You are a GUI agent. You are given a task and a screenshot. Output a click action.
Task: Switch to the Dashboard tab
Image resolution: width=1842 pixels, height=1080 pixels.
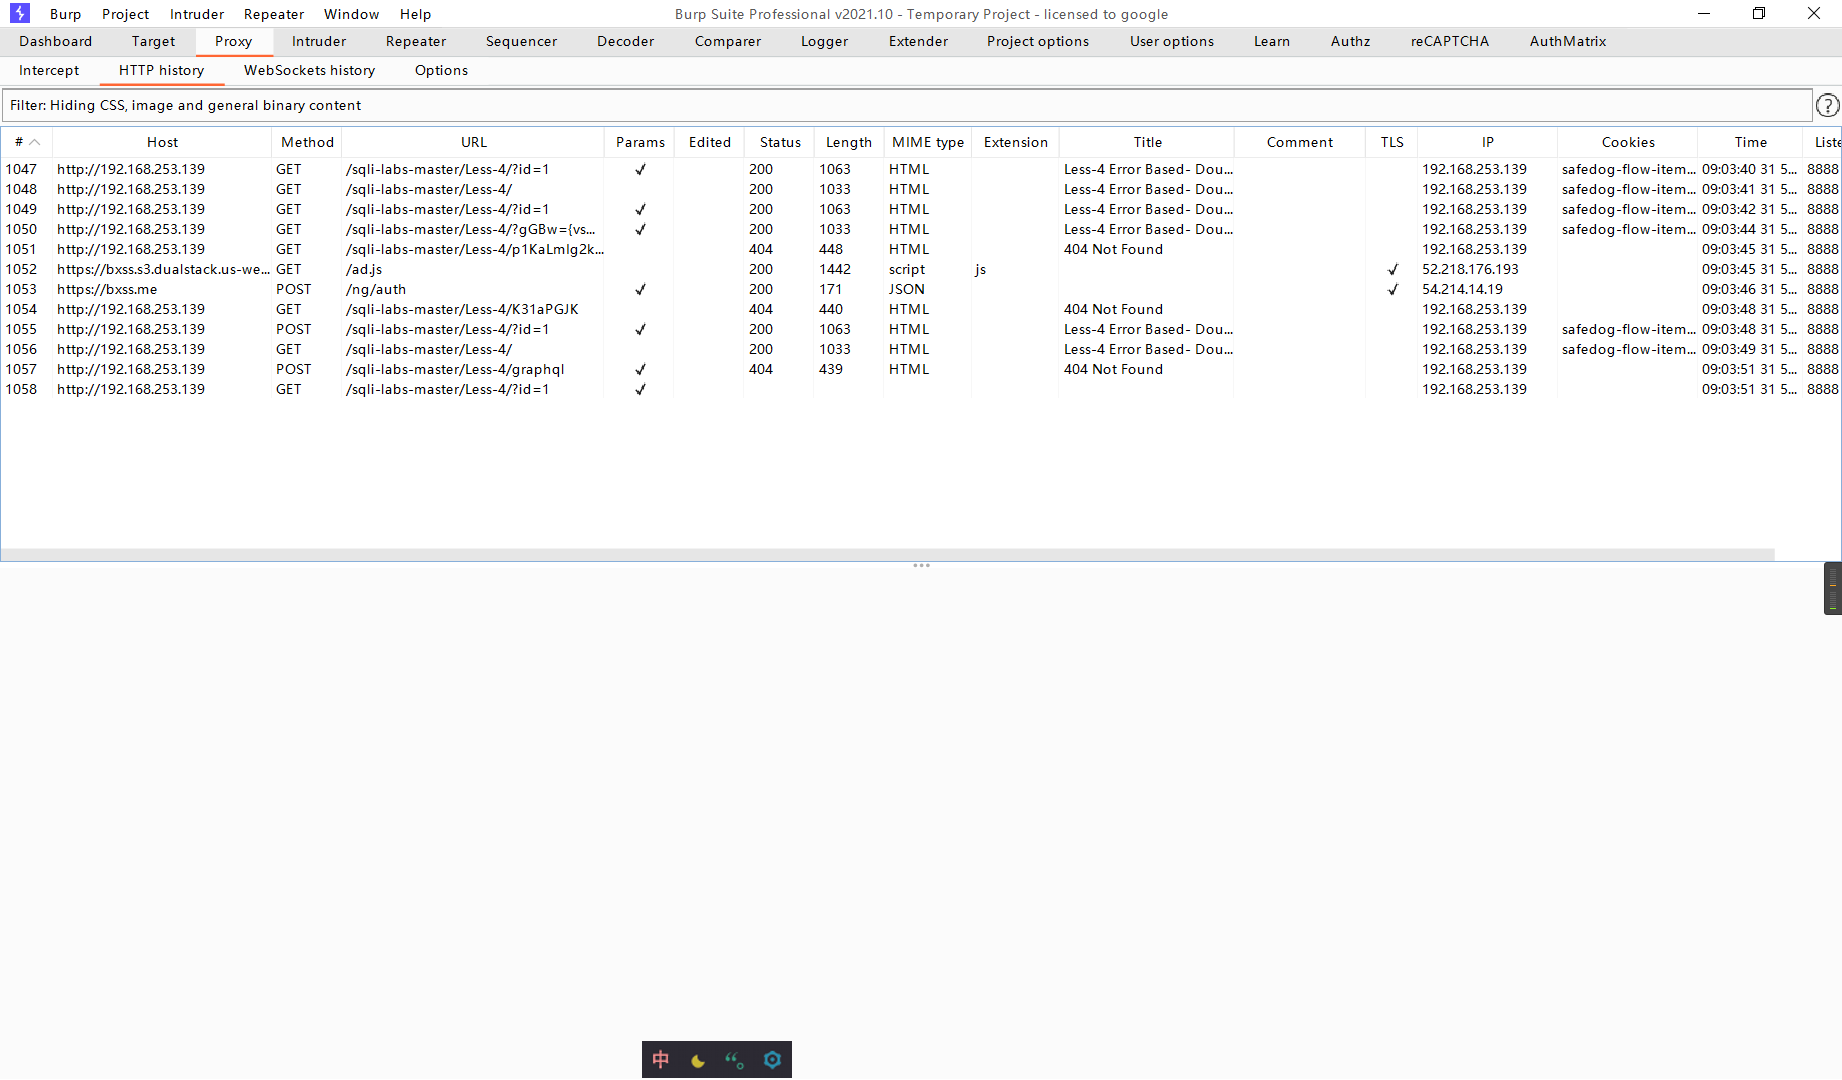coord(56,41)
